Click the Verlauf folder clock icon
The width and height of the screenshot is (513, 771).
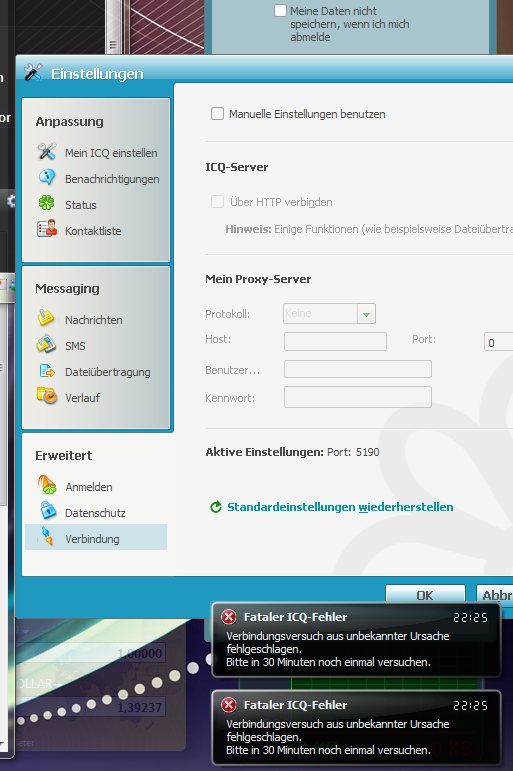coord(47,396)
